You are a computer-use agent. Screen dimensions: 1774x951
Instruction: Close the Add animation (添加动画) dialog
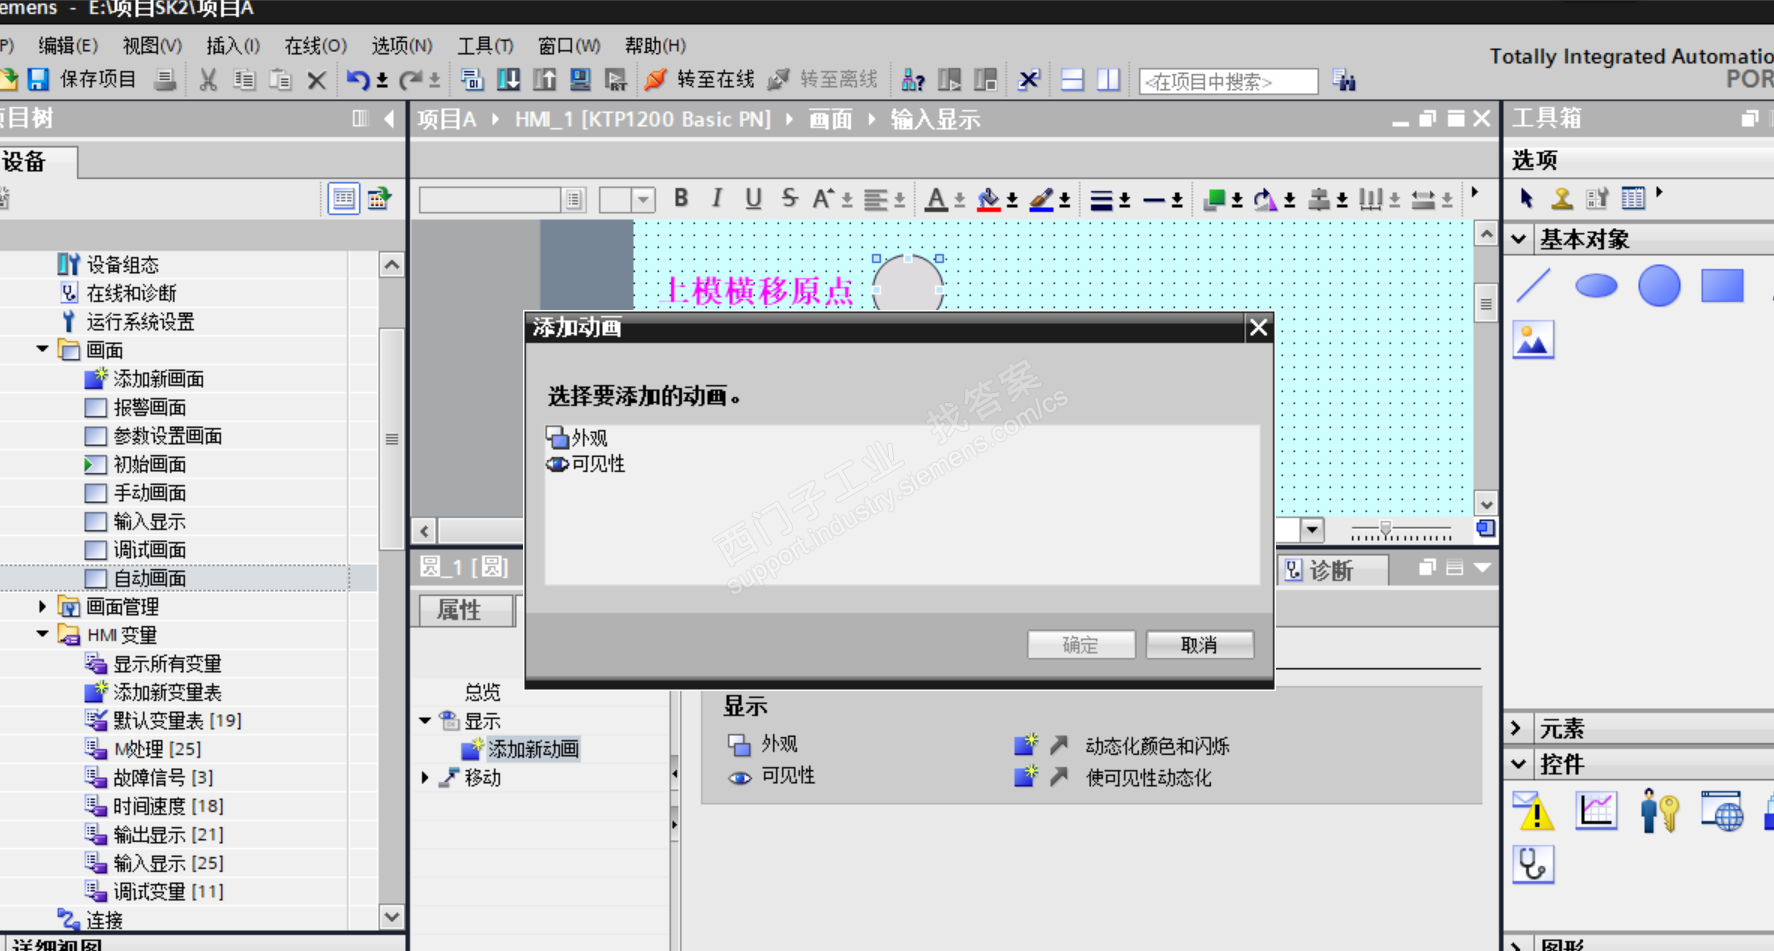[x=1258, y=327]
